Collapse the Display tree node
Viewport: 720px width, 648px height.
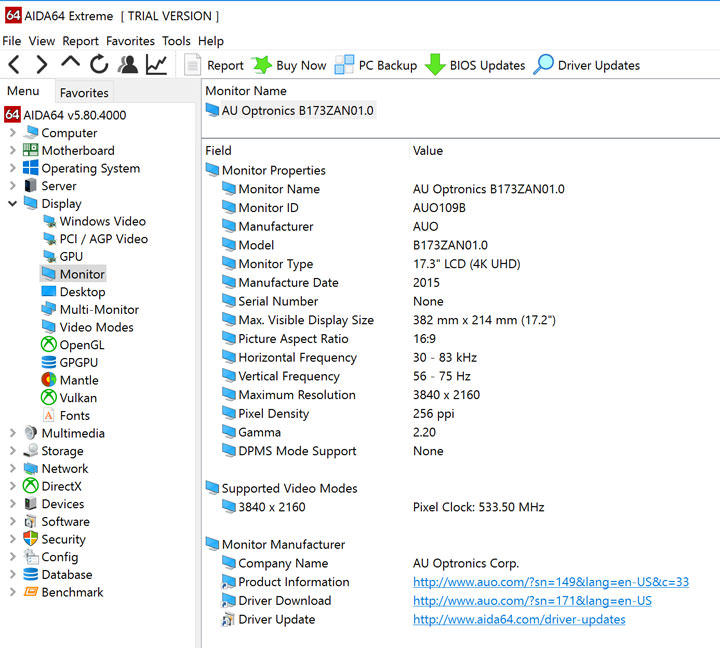(x=12, y=204)
